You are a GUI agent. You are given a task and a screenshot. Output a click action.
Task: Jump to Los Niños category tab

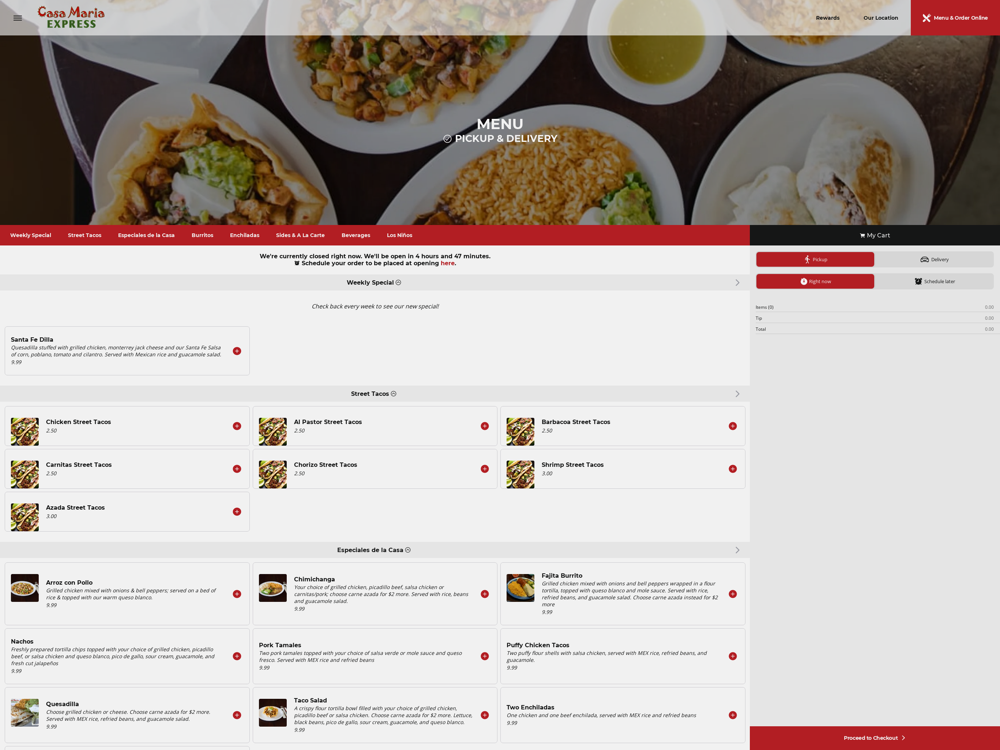coord(399,235)
